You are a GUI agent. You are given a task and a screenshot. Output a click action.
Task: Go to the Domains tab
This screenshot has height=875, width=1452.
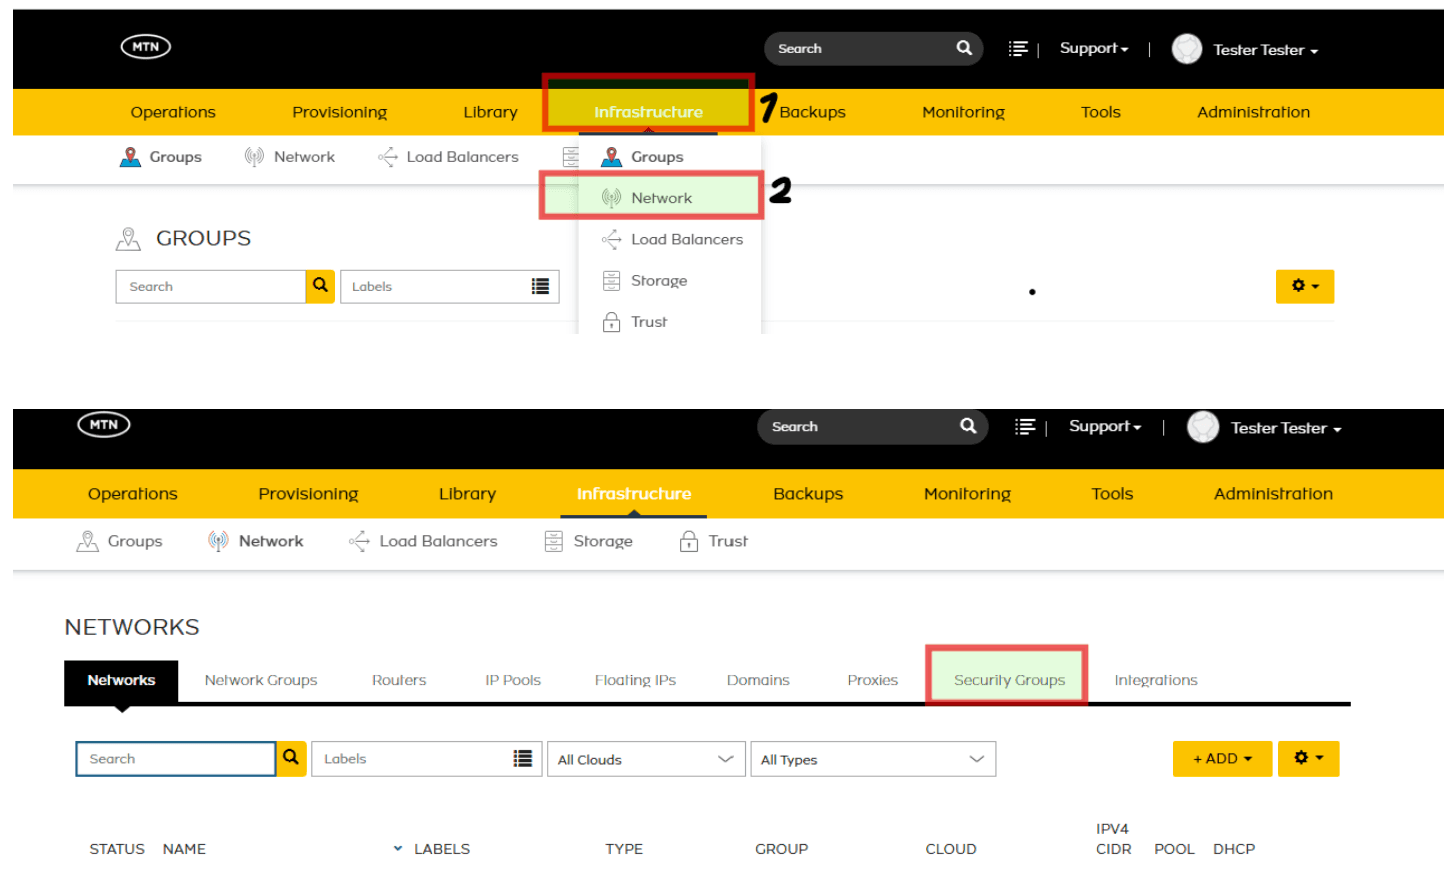(x=758, y=680)
